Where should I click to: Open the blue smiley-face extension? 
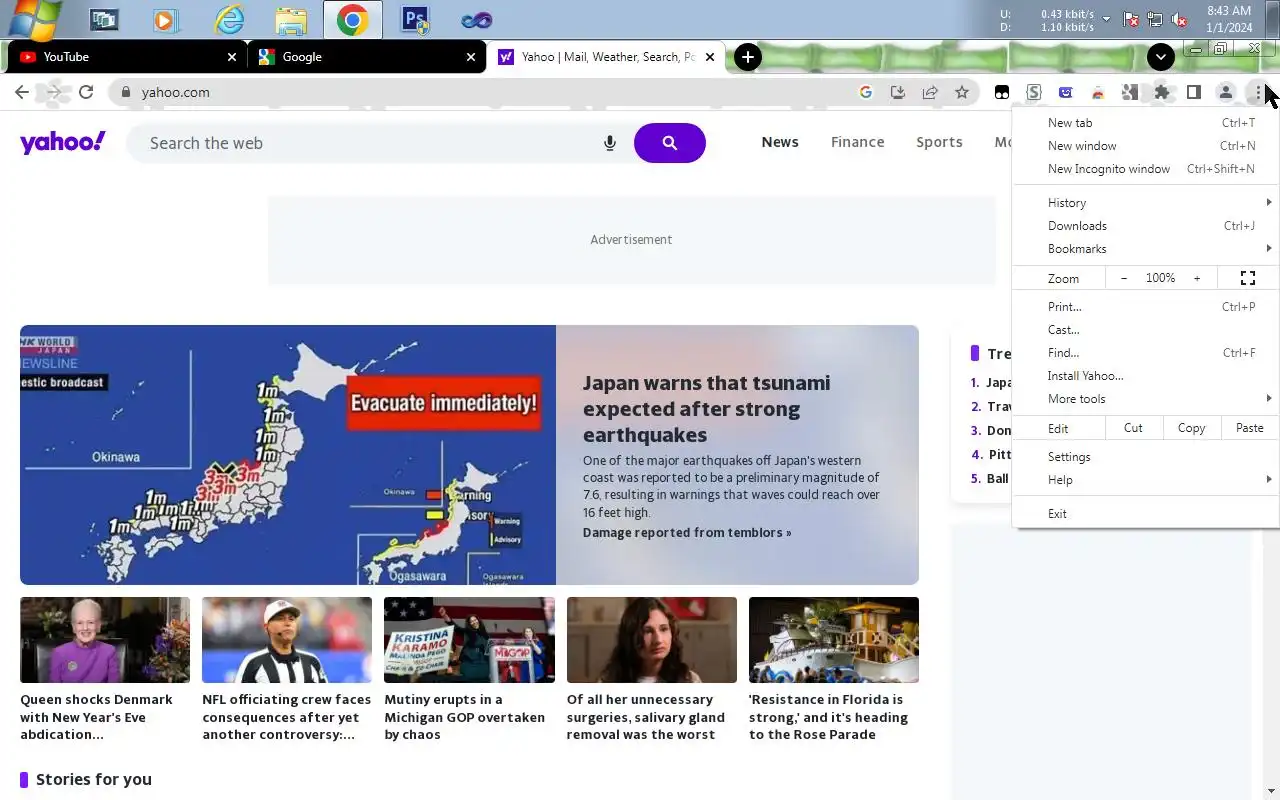(1066, 92)
